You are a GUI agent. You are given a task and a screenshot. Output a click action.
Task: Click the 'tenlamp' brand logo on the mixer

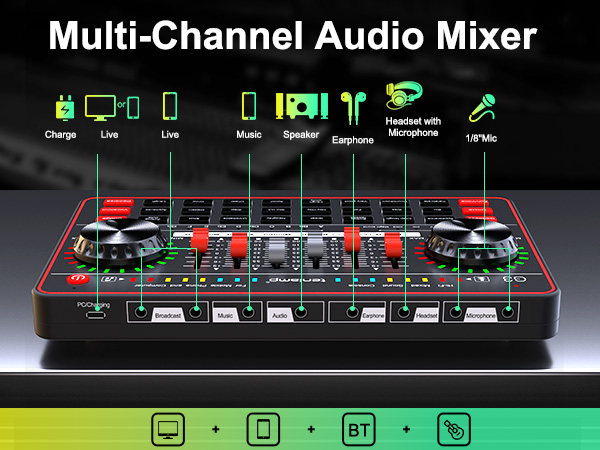click(x=295, y=280)
